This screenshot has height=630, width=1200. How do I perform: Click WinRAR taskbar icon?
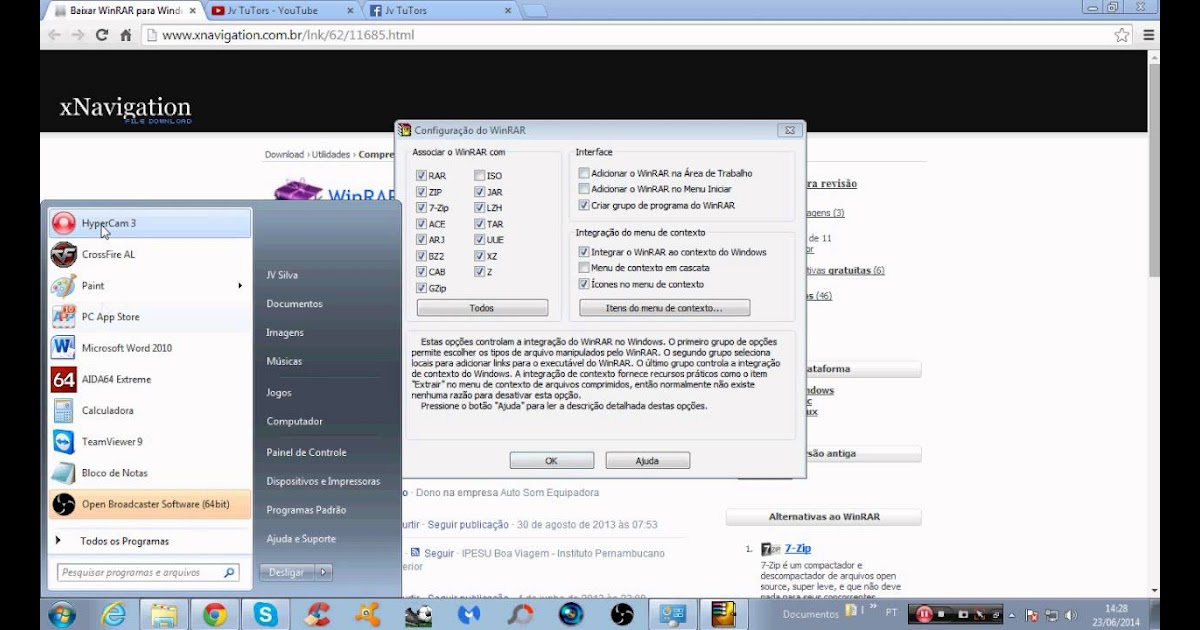pyautogui.click(x=723, y=614)
